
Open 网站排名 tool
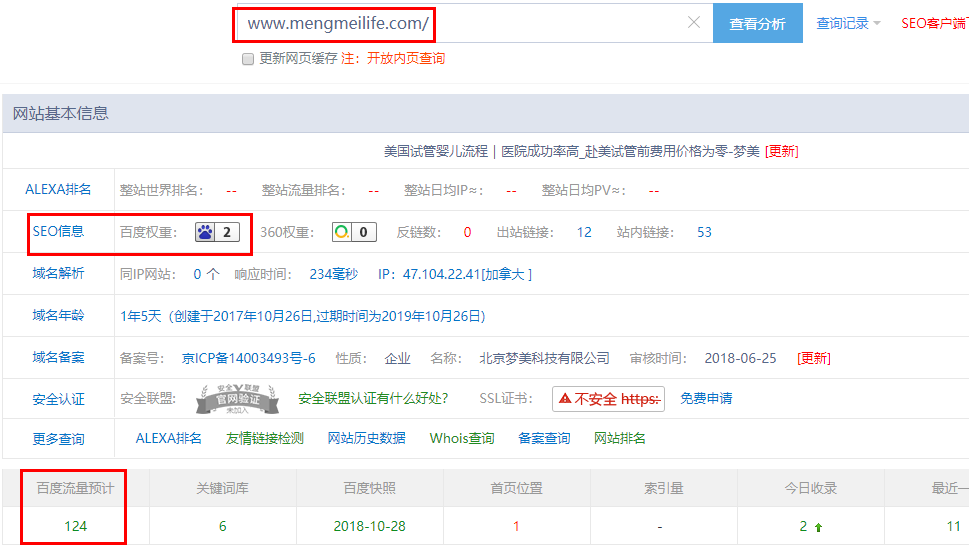(620, 439)
